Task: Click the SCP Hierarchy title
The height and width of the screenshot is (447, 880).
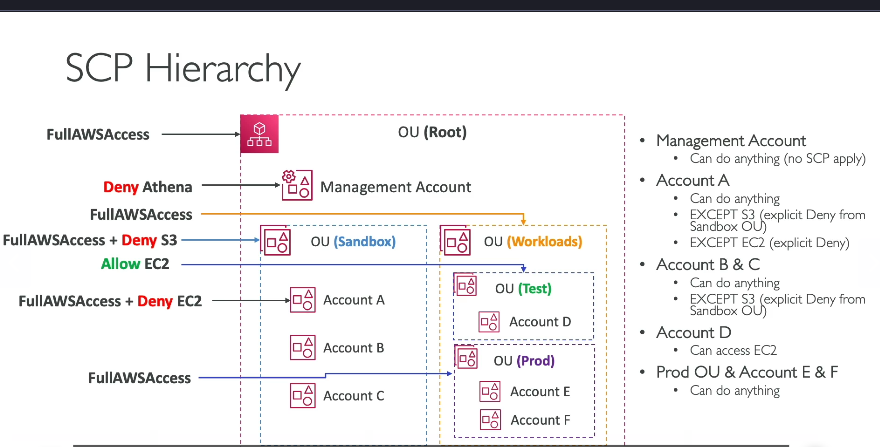Action: pyautogui.click(x=183, y=69)
